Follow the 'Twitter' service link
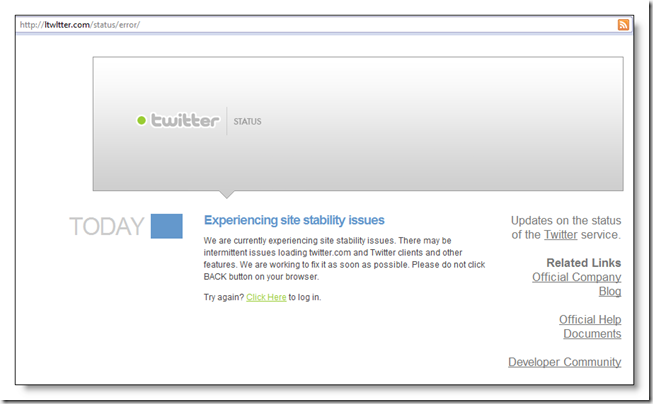This screenshot has width=653, height=404. (561, 235)
